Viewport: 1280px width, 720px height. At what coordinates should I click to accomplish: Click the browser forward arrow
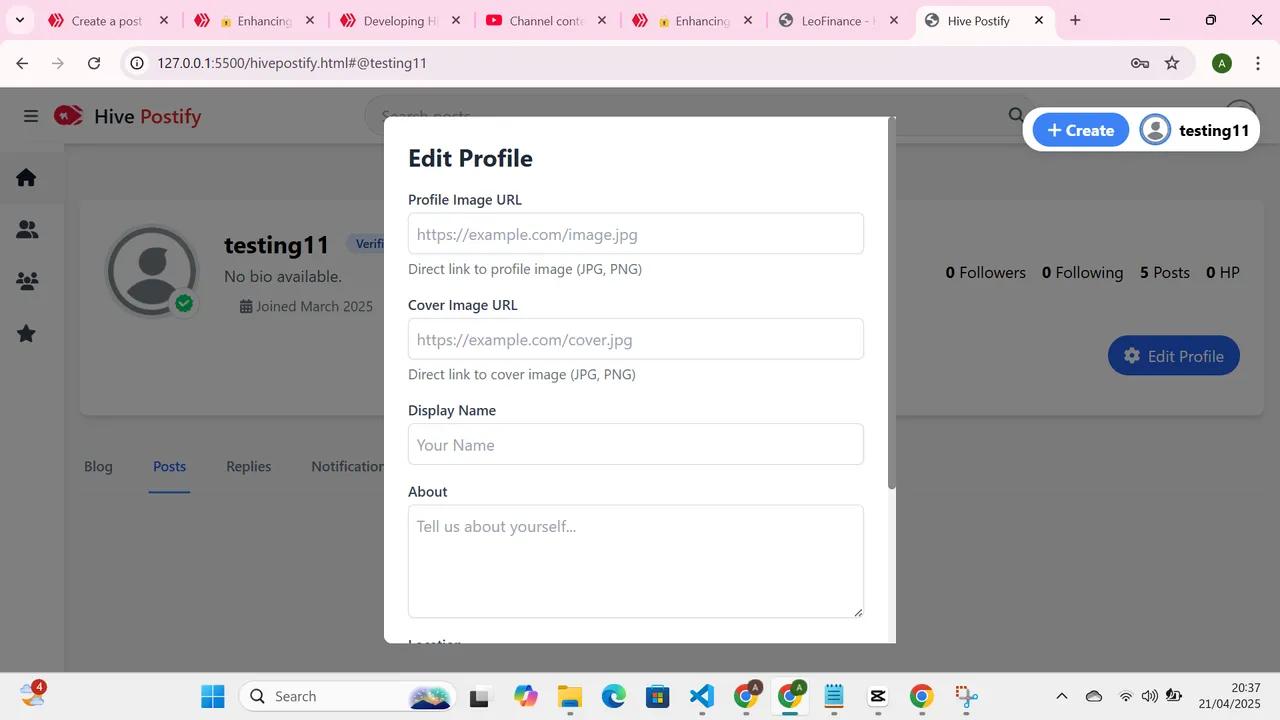tap(58, 63)
